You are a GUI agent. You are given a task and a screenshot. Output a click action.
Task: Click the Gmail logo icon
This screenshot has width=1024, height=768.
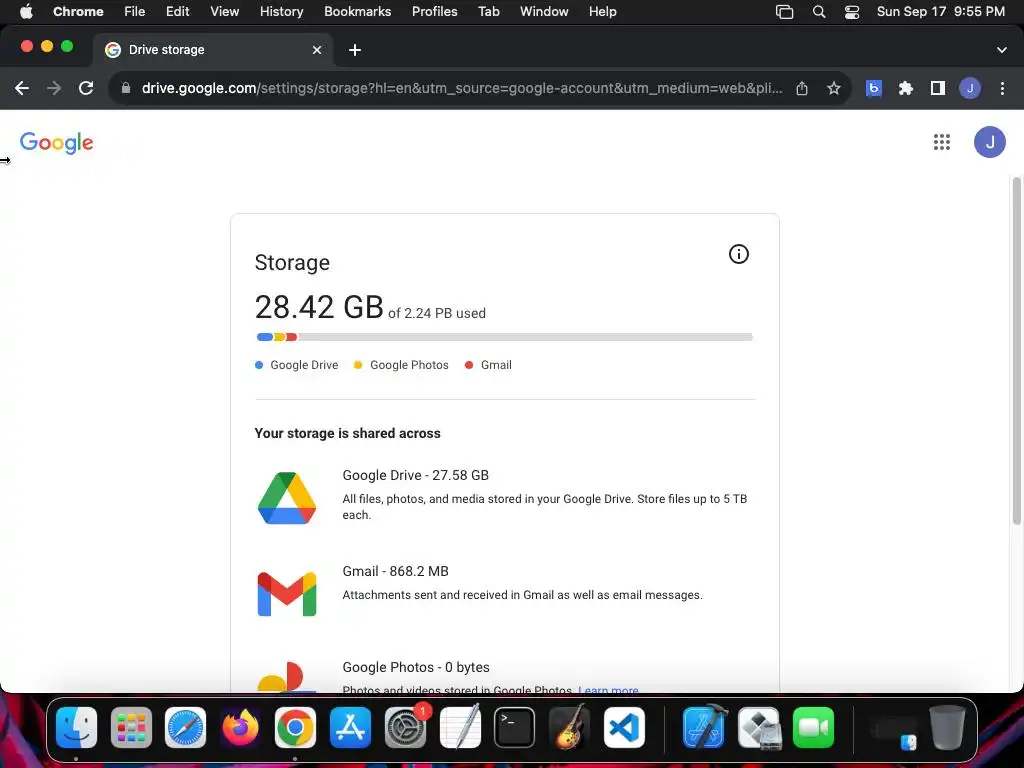[x=287, y=594]
